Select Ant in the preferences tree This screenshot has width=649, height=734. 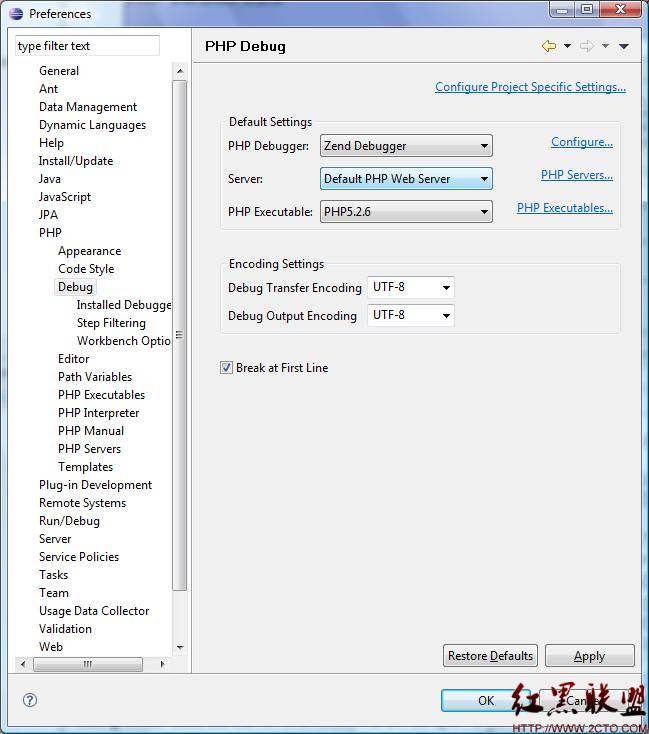[x=49, y=89]
